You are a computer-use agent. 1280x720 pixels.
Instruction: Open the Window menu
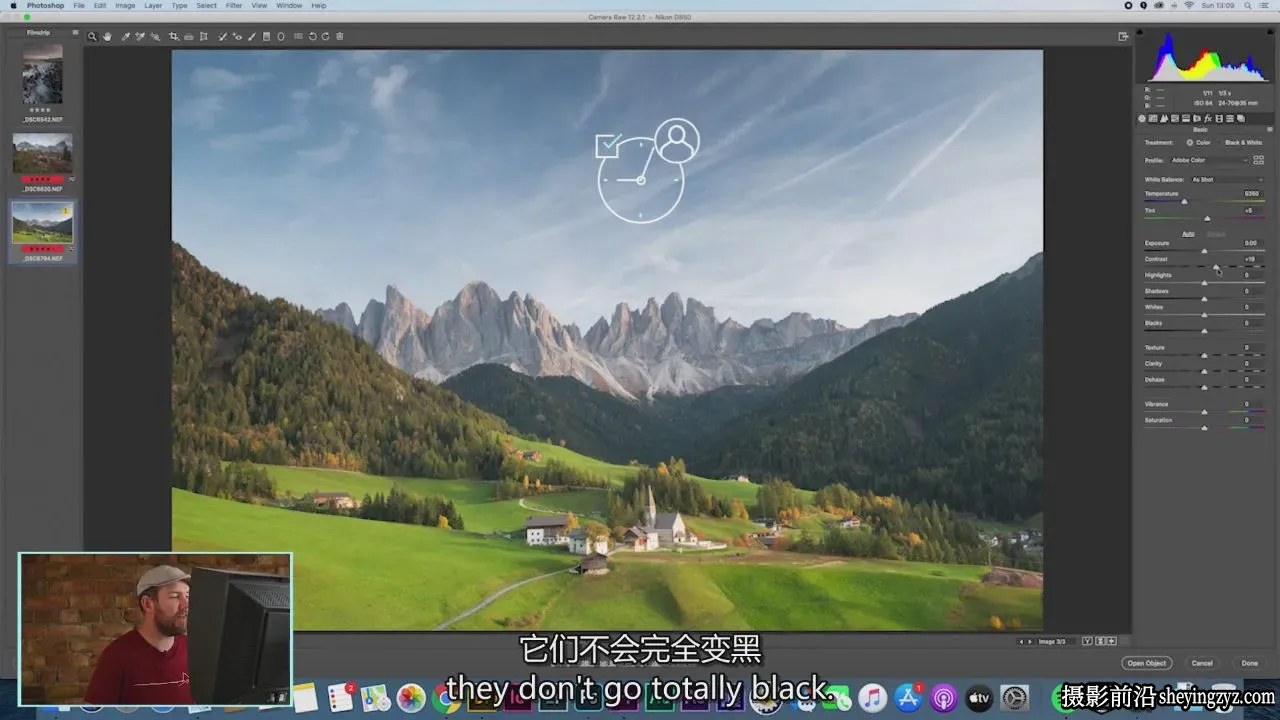click(289, 6)
